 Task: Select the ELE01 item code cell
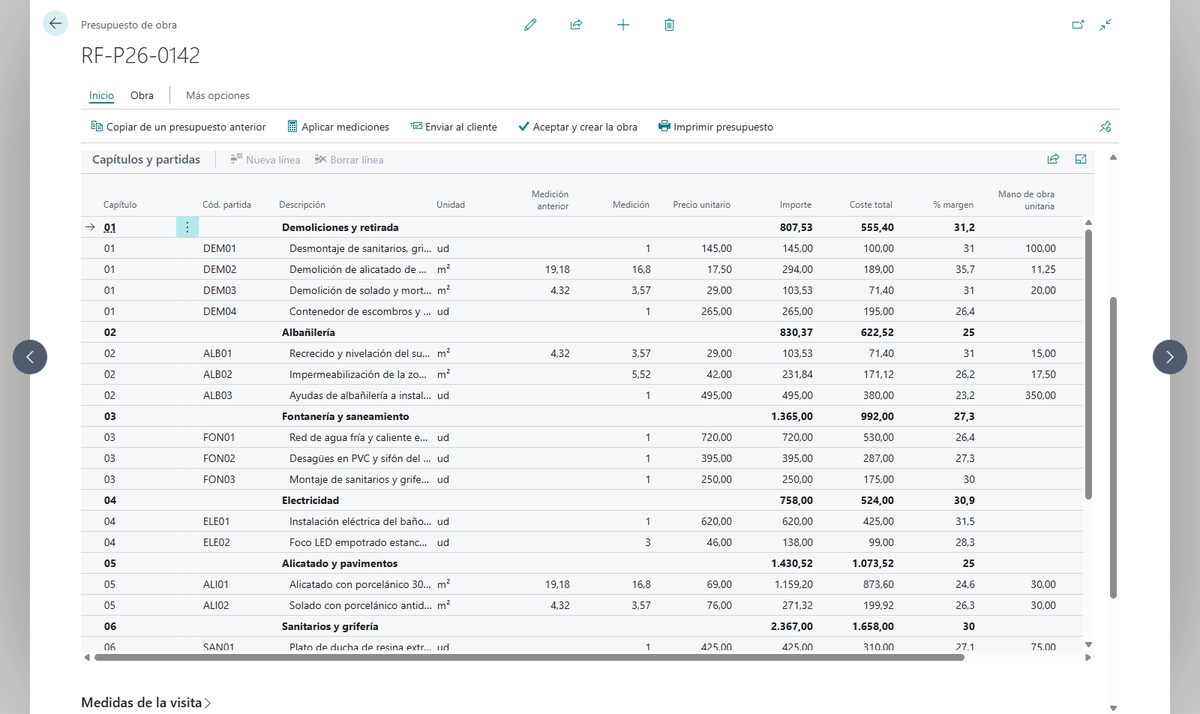[x=217, y=521]
